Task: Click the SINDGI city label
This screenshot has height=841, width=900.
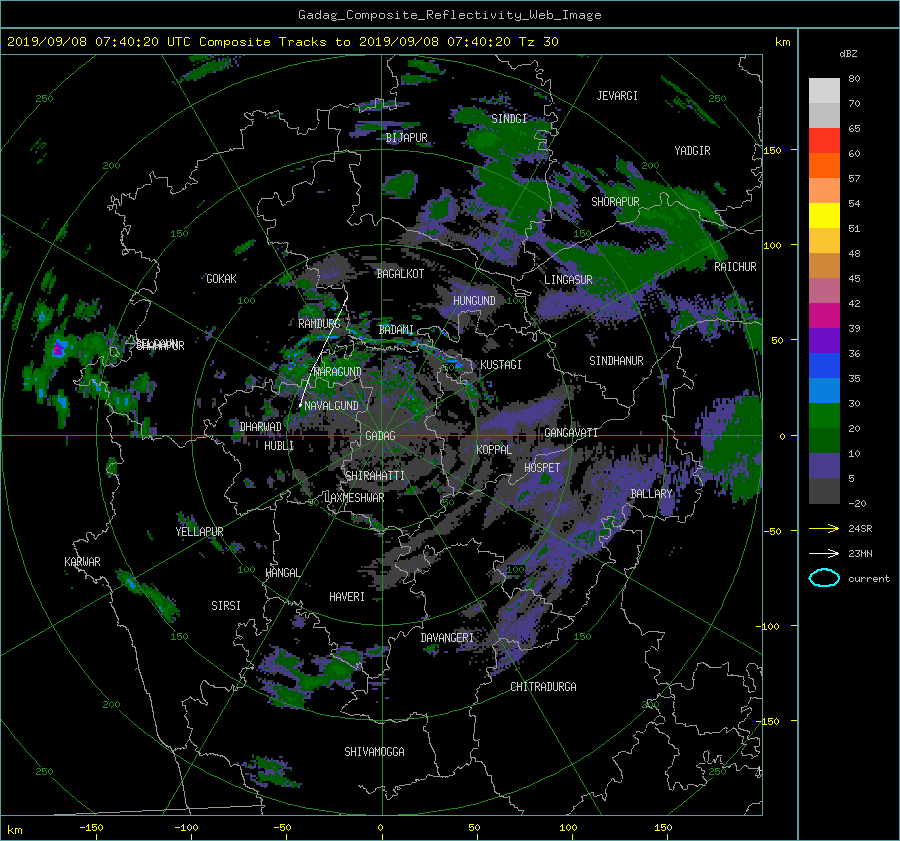Action: (x=509, y=119)
